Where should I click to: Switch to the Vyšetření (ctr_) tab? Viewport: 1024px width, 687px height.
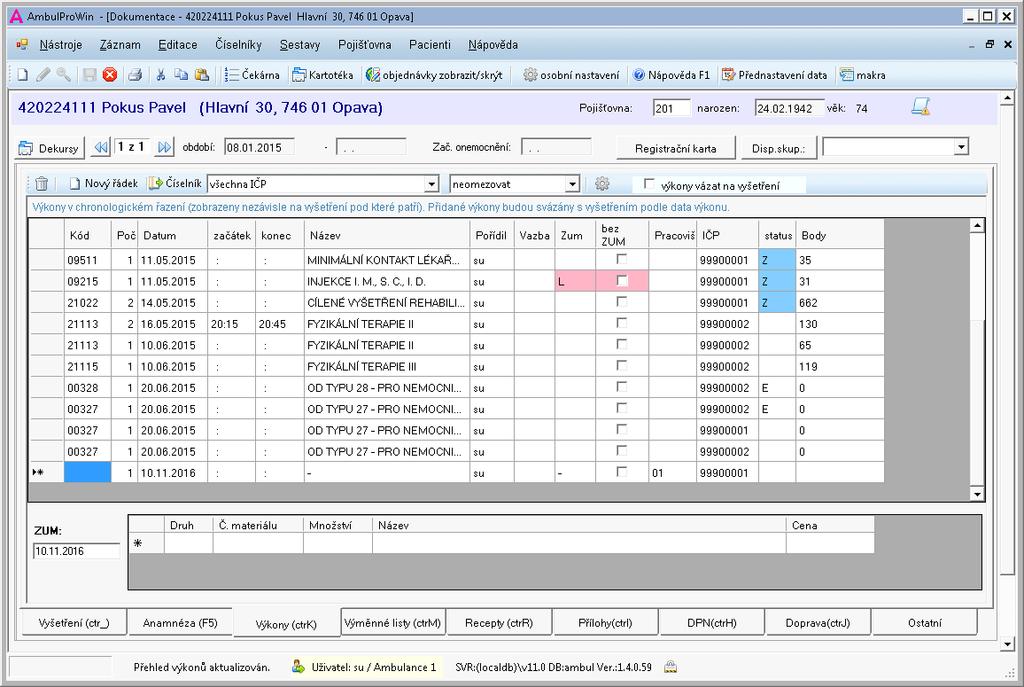(74, 623)
